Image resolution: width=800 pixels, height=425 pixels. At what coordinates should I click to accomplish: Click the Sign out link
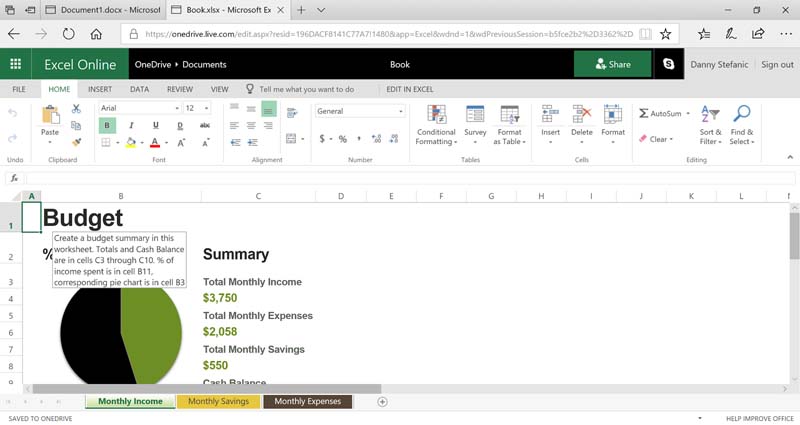click(777, 64)
